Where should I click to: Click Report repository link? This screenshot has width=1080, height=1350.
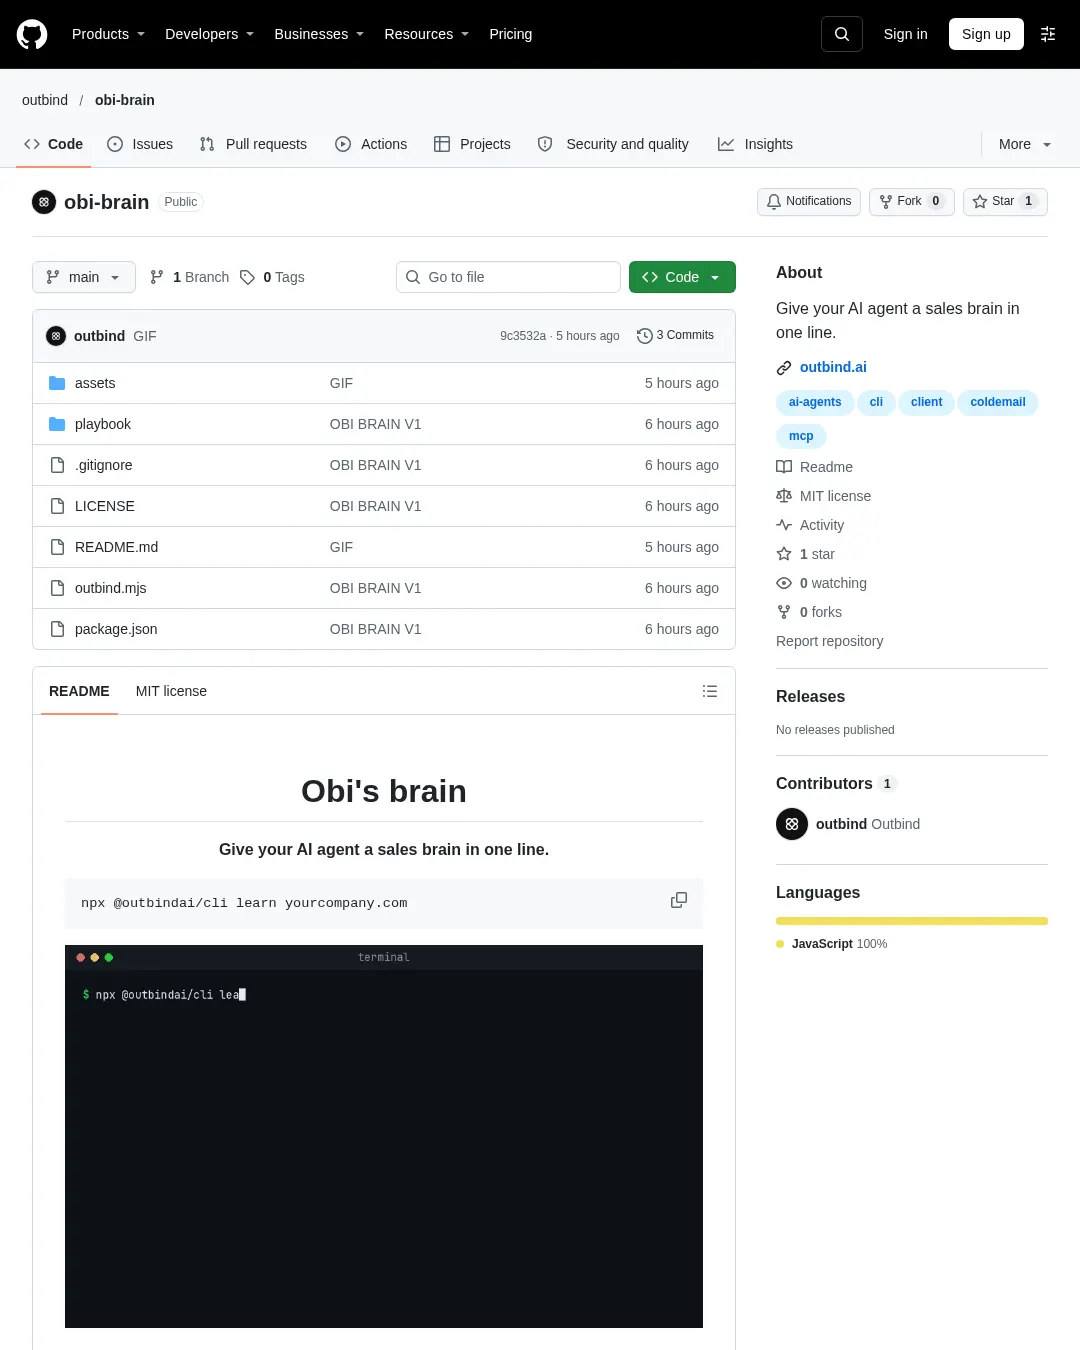point(830,641)
